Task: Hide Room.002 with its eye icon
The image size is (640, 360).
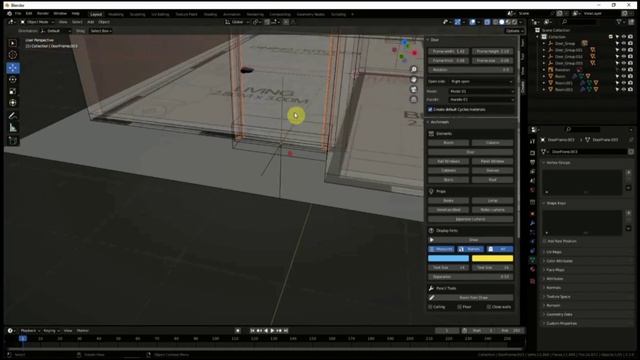Action: (624, 89)
